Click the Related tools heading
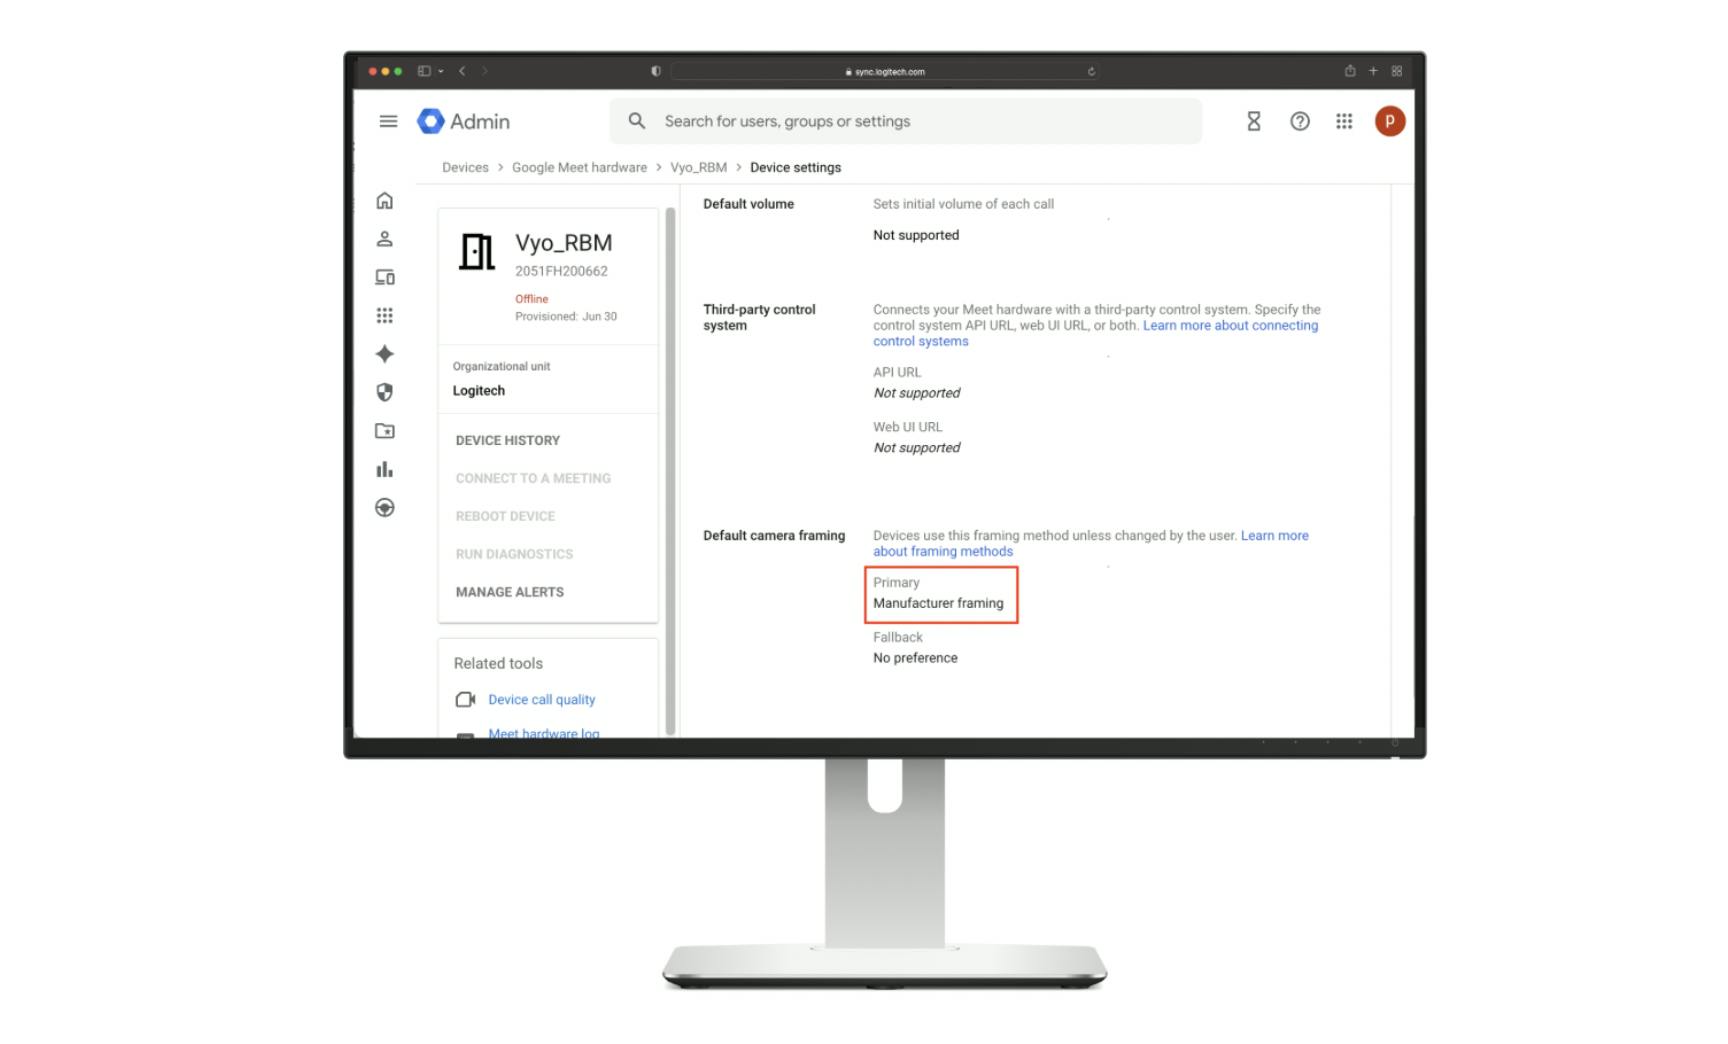Screen dimensions: 1728x1044 coord(498,663)
